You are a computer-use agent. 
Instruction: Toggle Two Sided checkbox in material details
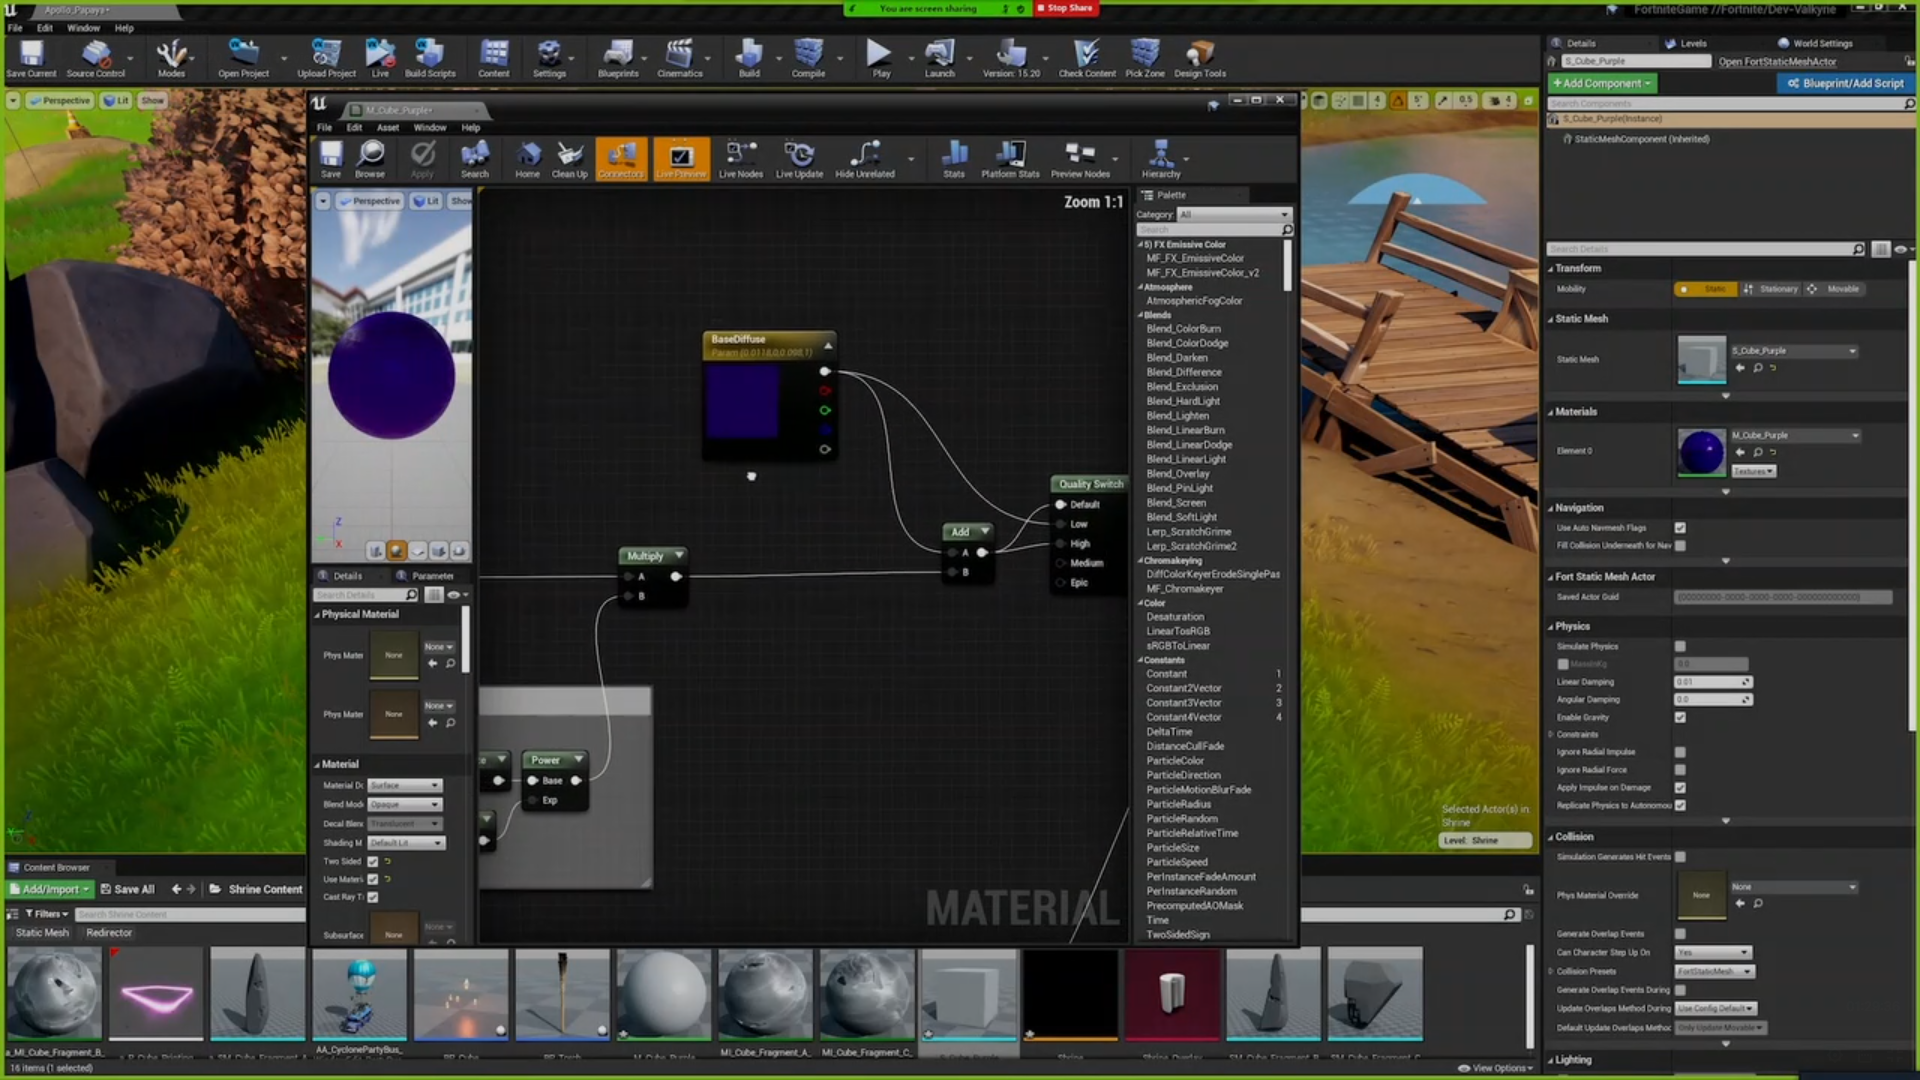point(373,862)
